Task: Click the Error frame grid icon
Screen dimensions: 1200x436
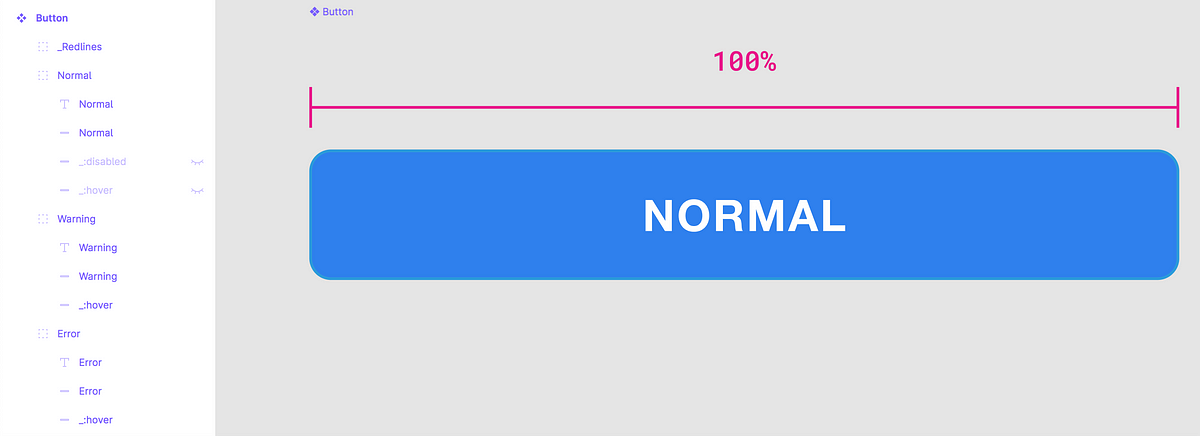Action: click(43, 334)
